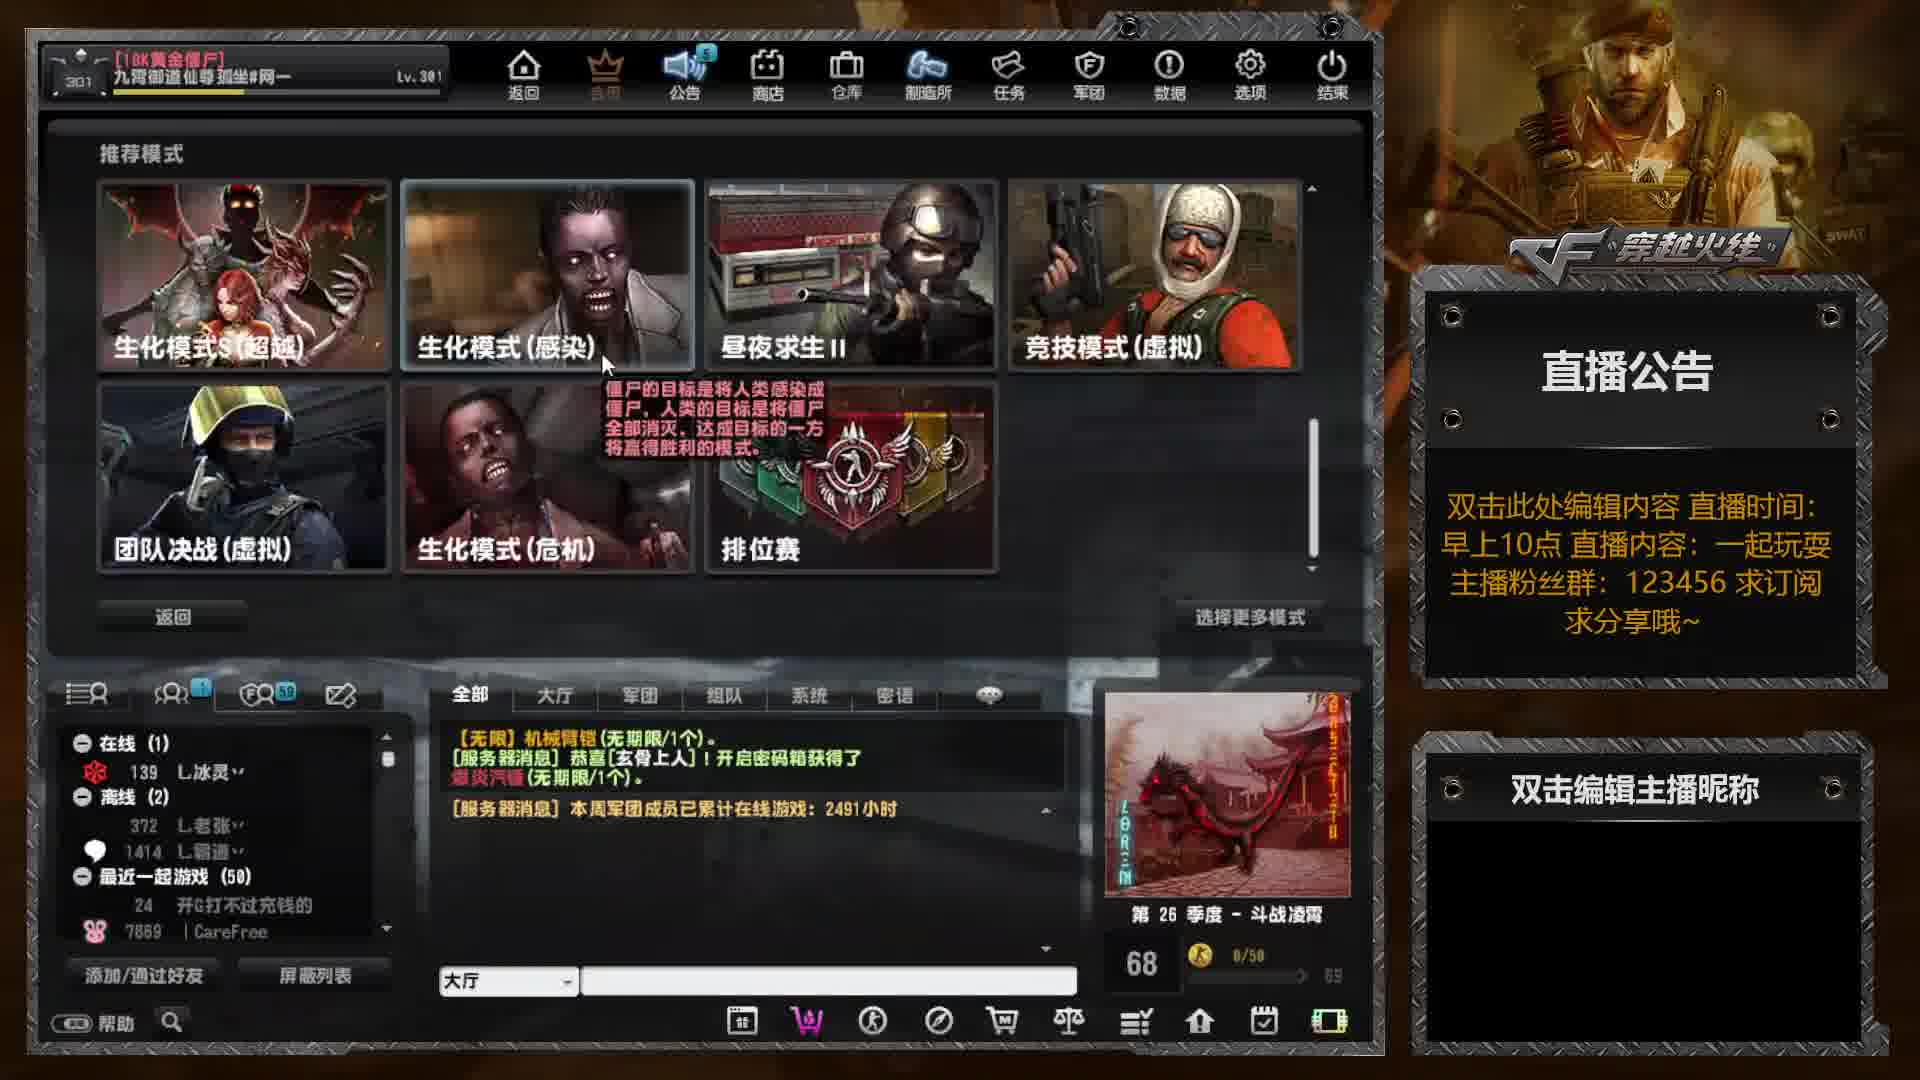The image size is (1920, 1080).
Task: Select the 生化模式S(超越) mode card
Action: [x=244, y=275]
